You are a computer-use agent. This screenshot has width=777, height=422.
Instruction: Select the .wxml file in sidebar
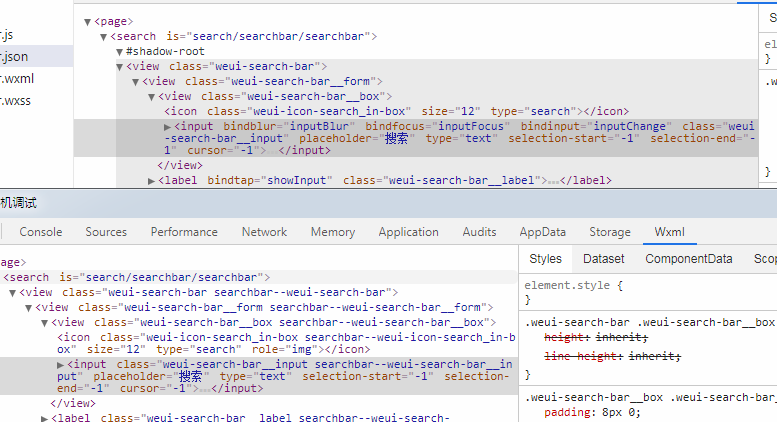[x=17, y=78]
